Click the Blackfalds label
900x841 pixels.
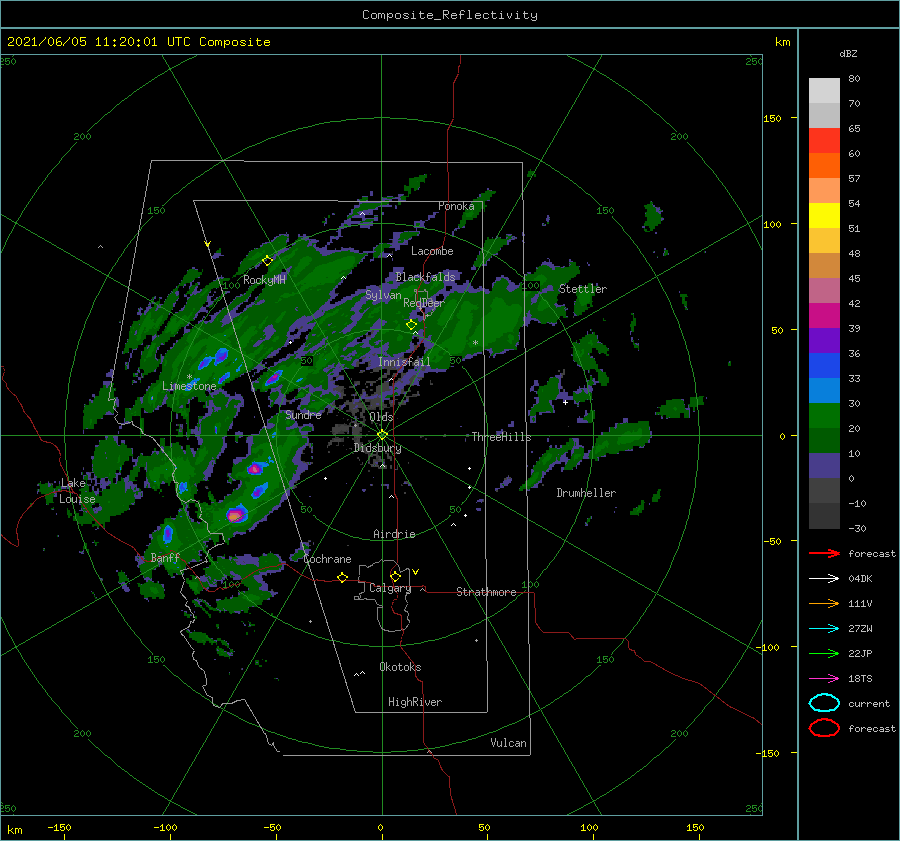coord(425,277)
